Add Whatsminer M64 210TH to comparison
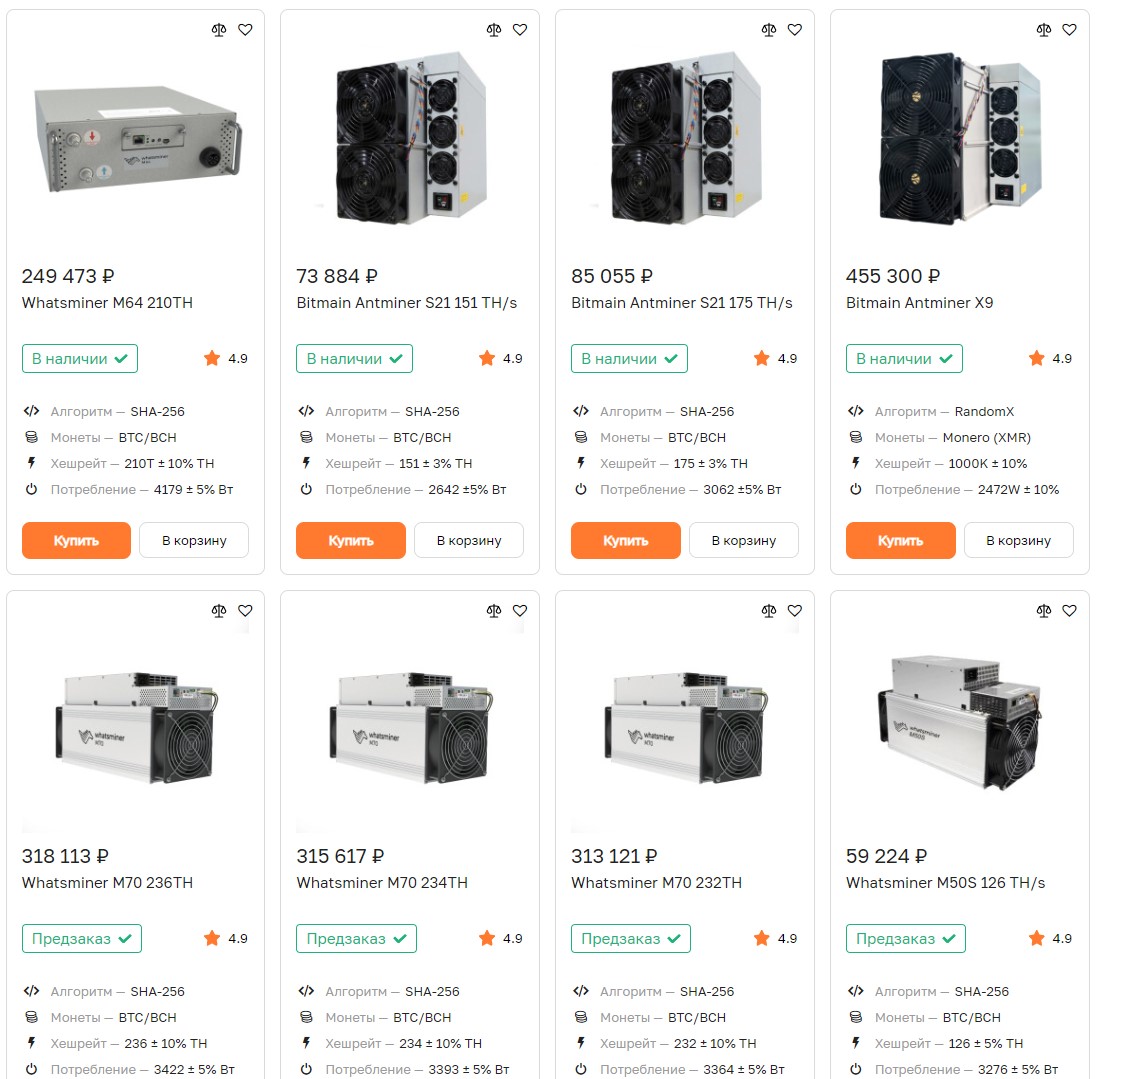 219,30
